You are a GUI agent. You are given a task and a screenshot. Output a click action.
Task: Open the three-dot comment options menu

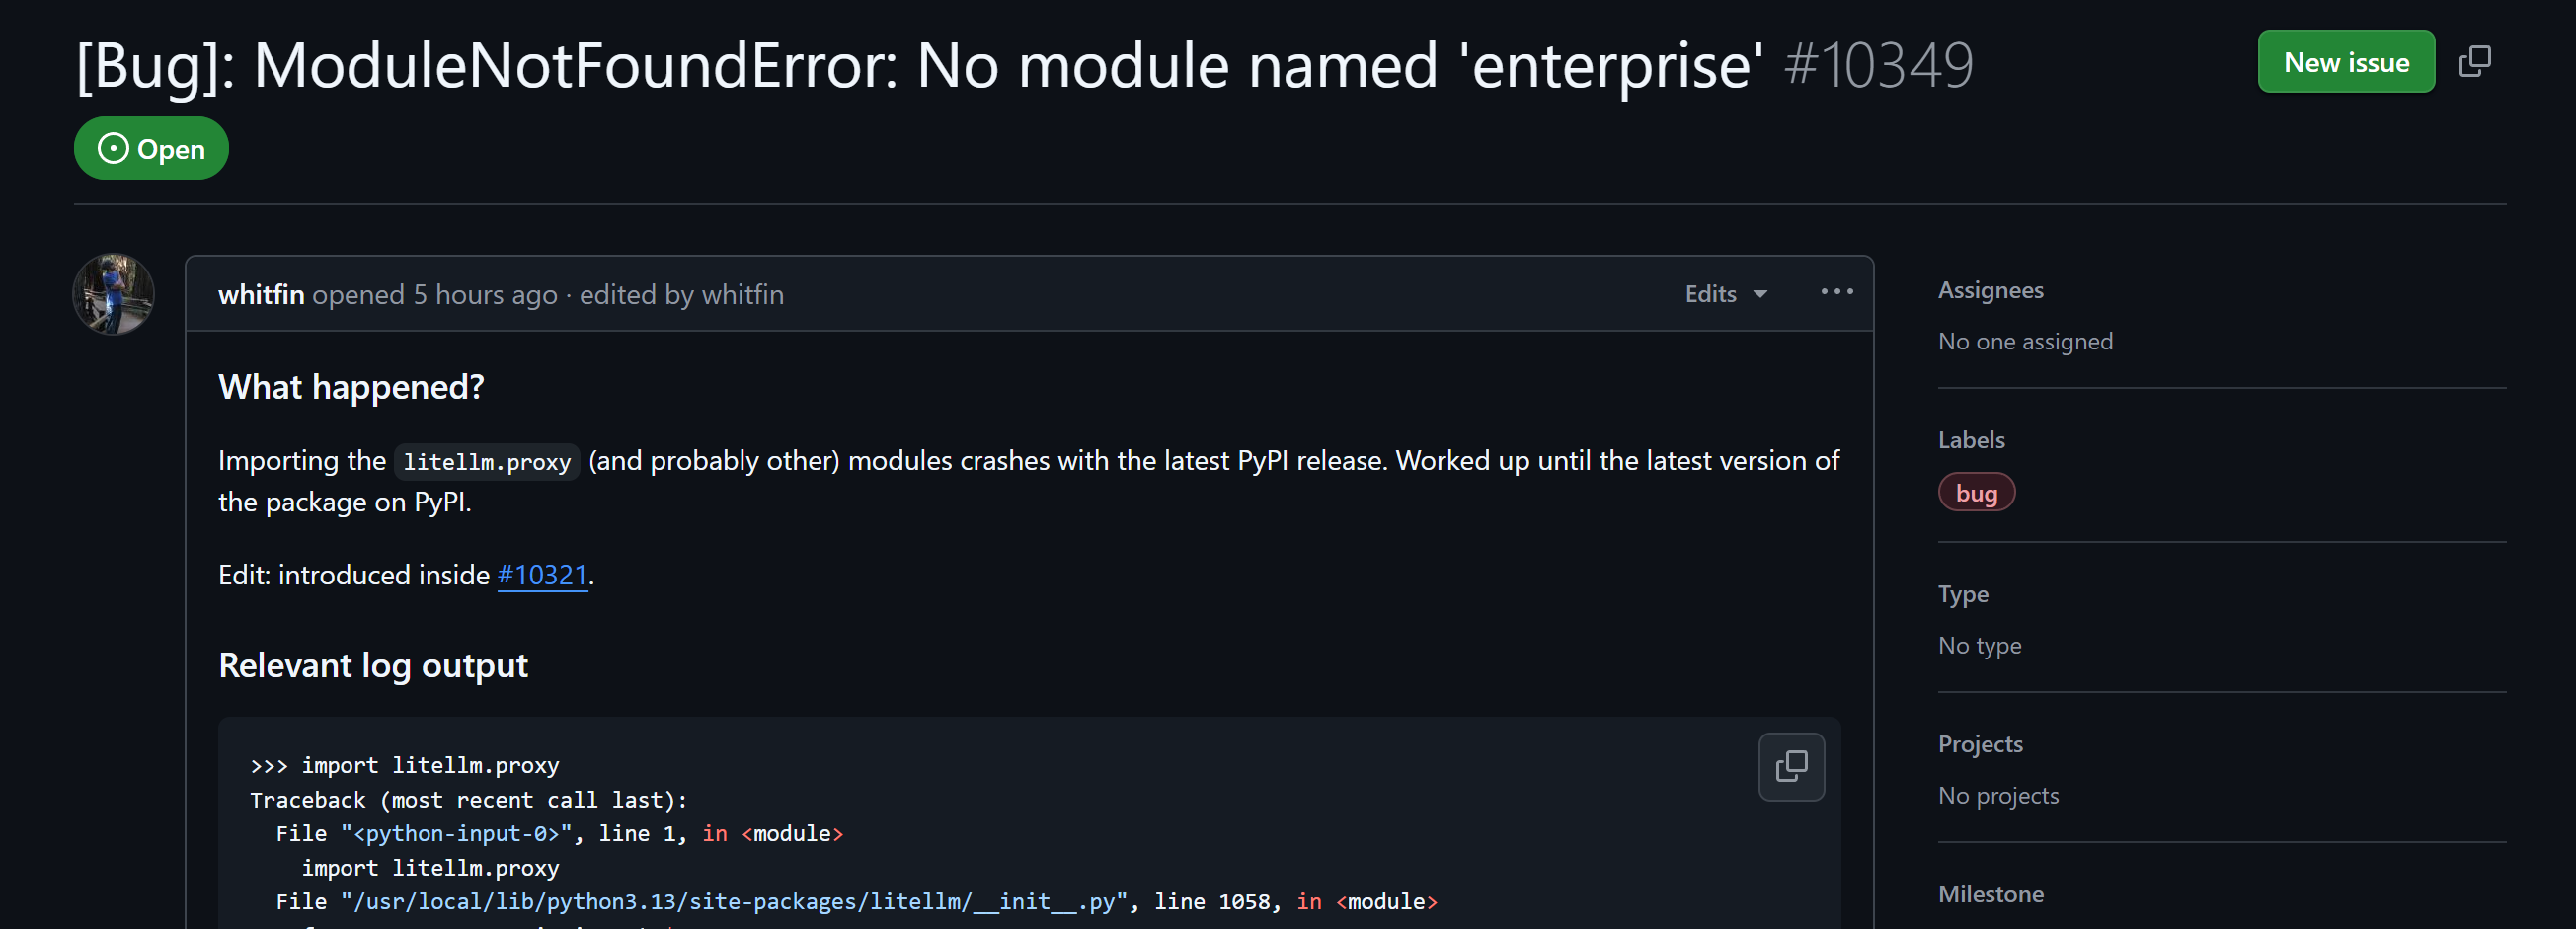[1837, 292]
